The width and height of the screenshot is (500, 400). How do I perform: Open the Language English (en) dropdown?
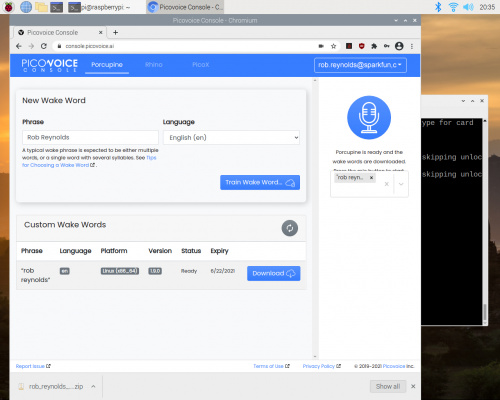[231, 137]
